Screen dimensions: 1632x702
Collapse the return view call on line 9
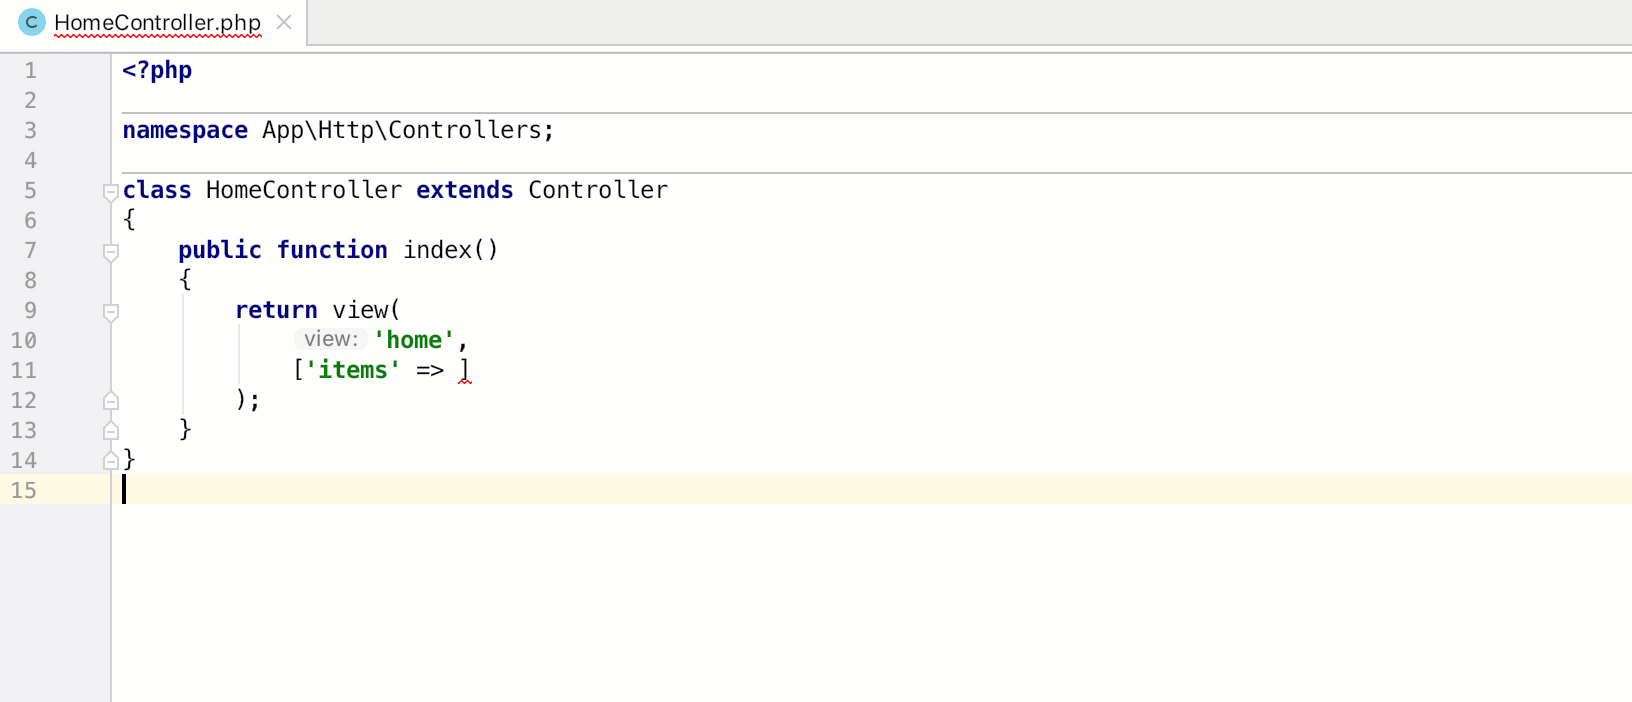(x=111, y=311)
